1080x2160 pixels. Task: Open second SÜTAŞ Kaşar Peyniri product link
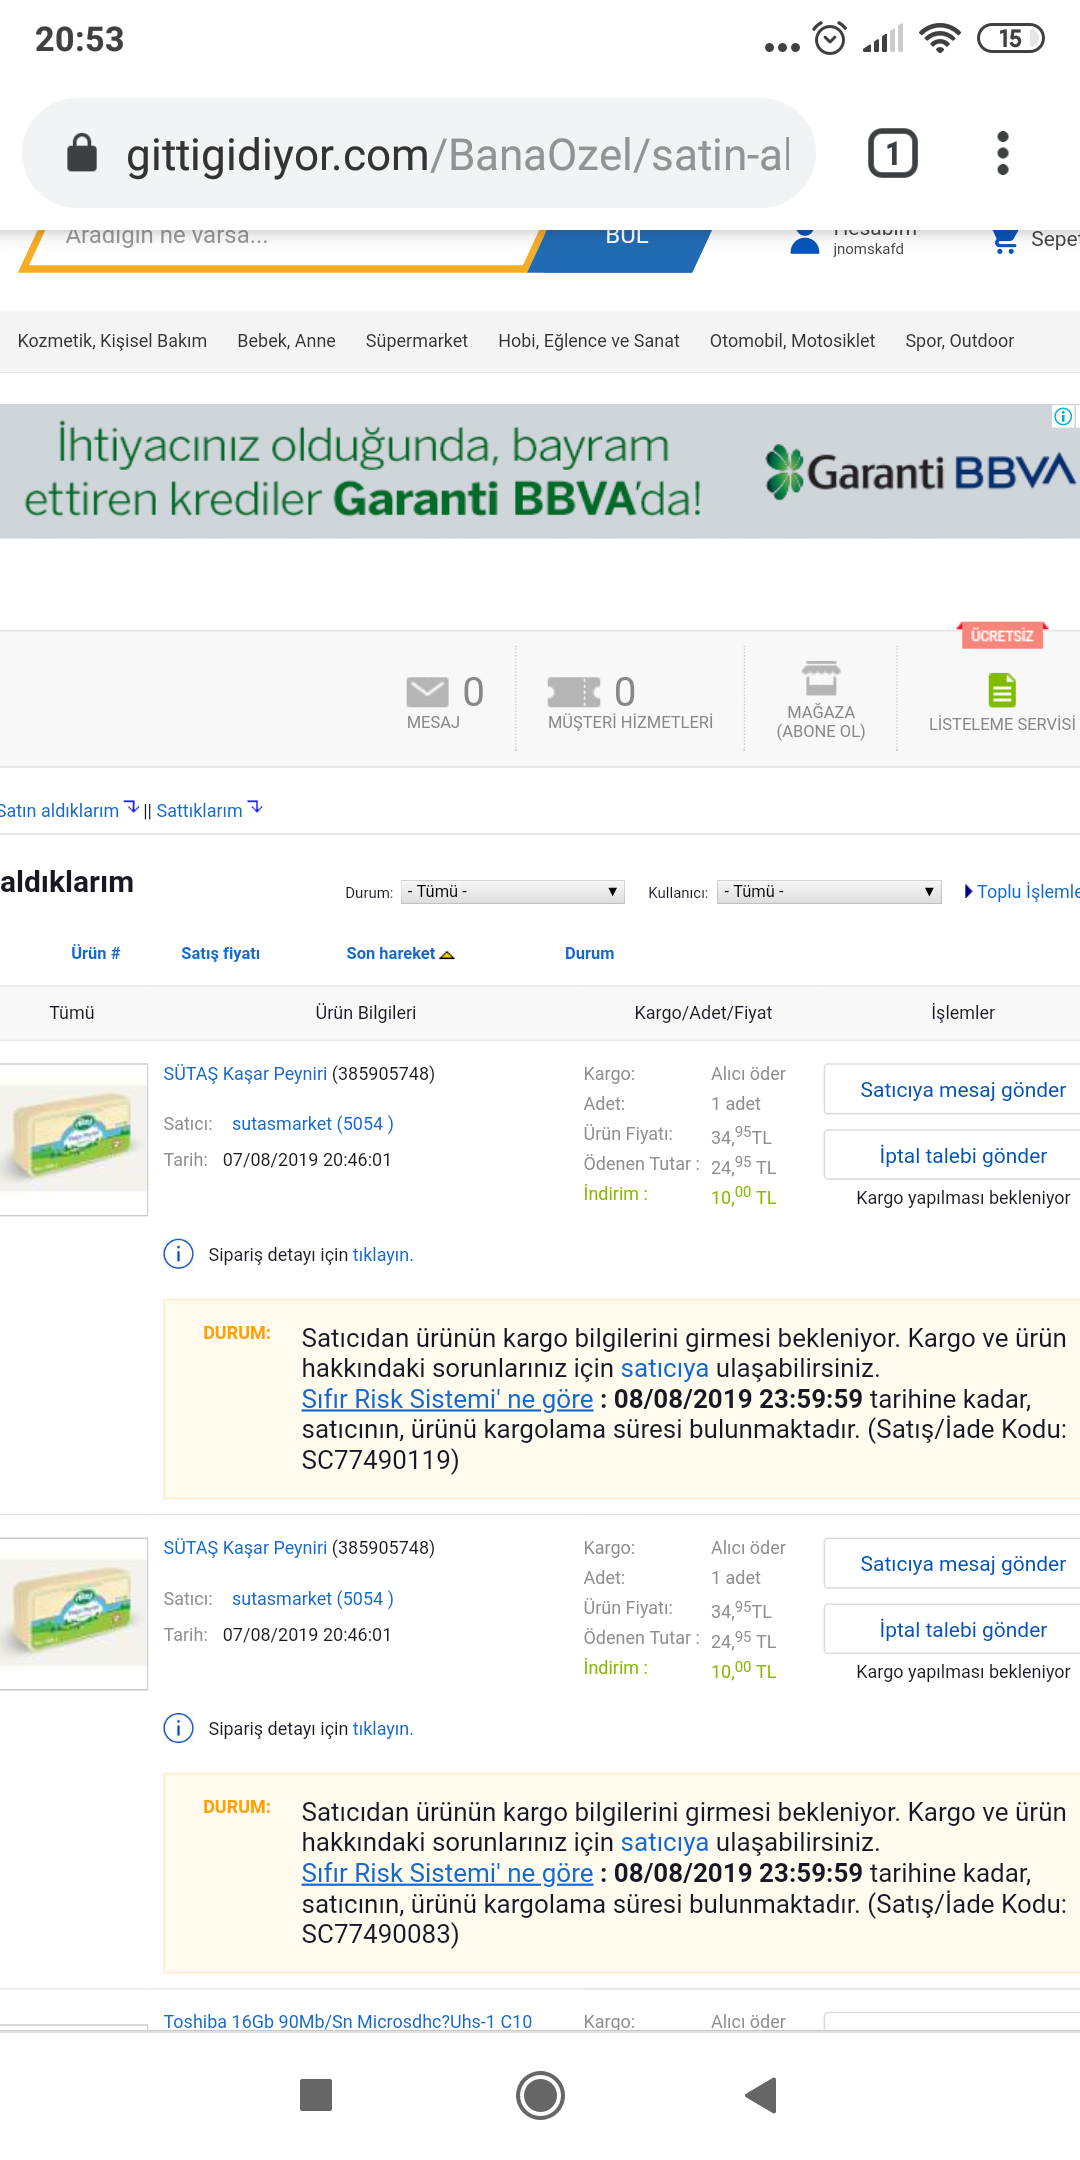click(245, 1547)
